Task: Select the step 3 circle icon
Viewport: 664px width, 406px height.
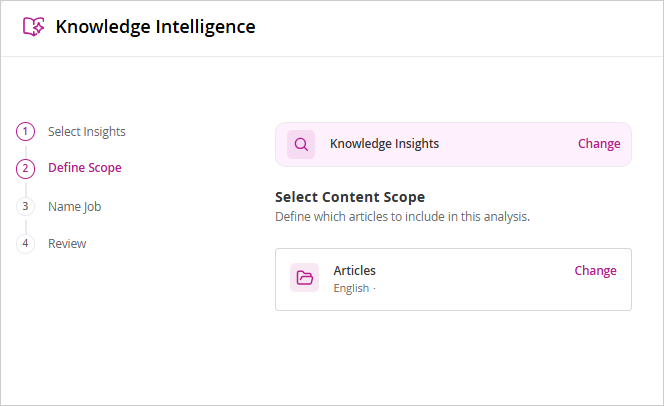Action: click(x=25, y=206)
